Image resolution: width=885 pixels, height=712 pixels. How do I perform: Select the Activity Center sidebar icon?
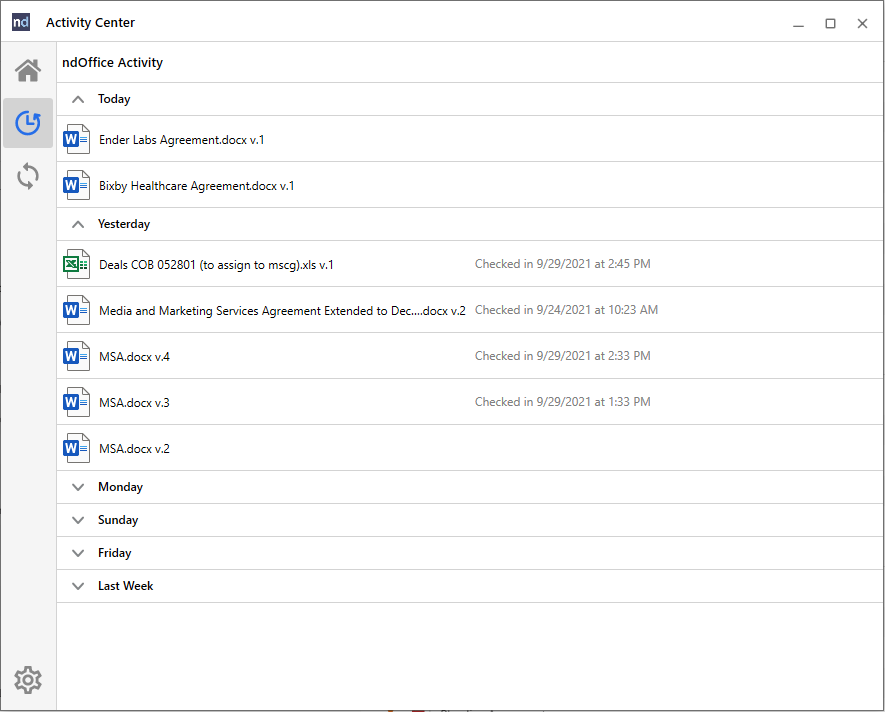pyautogui.click(x=27, y=123)
